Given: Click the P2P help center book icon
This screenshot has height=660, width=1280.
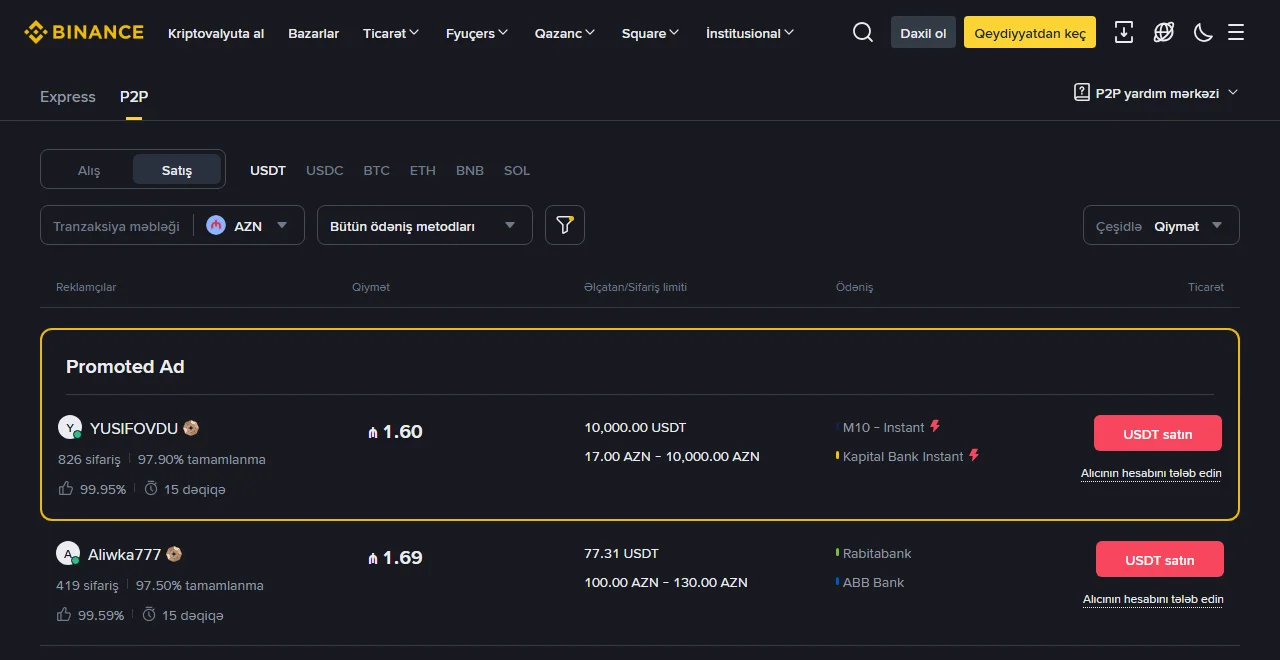Looking at the screenshot, I should (1082, 92).
